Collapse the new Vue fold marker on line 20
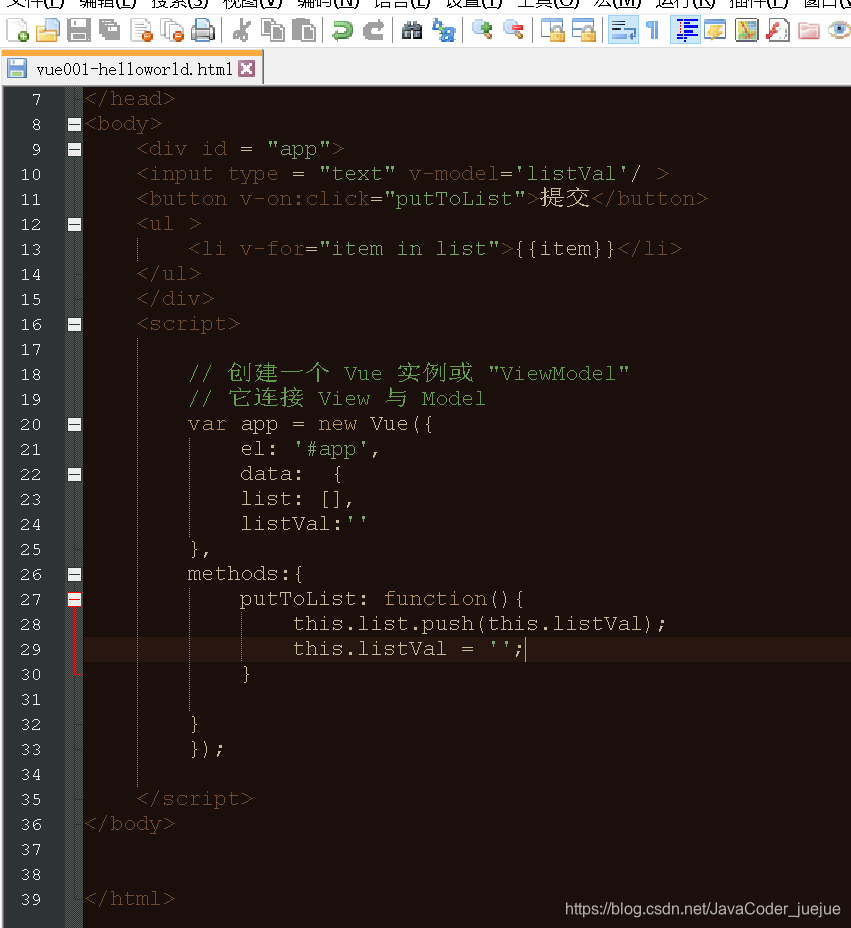 coord(75,424)
